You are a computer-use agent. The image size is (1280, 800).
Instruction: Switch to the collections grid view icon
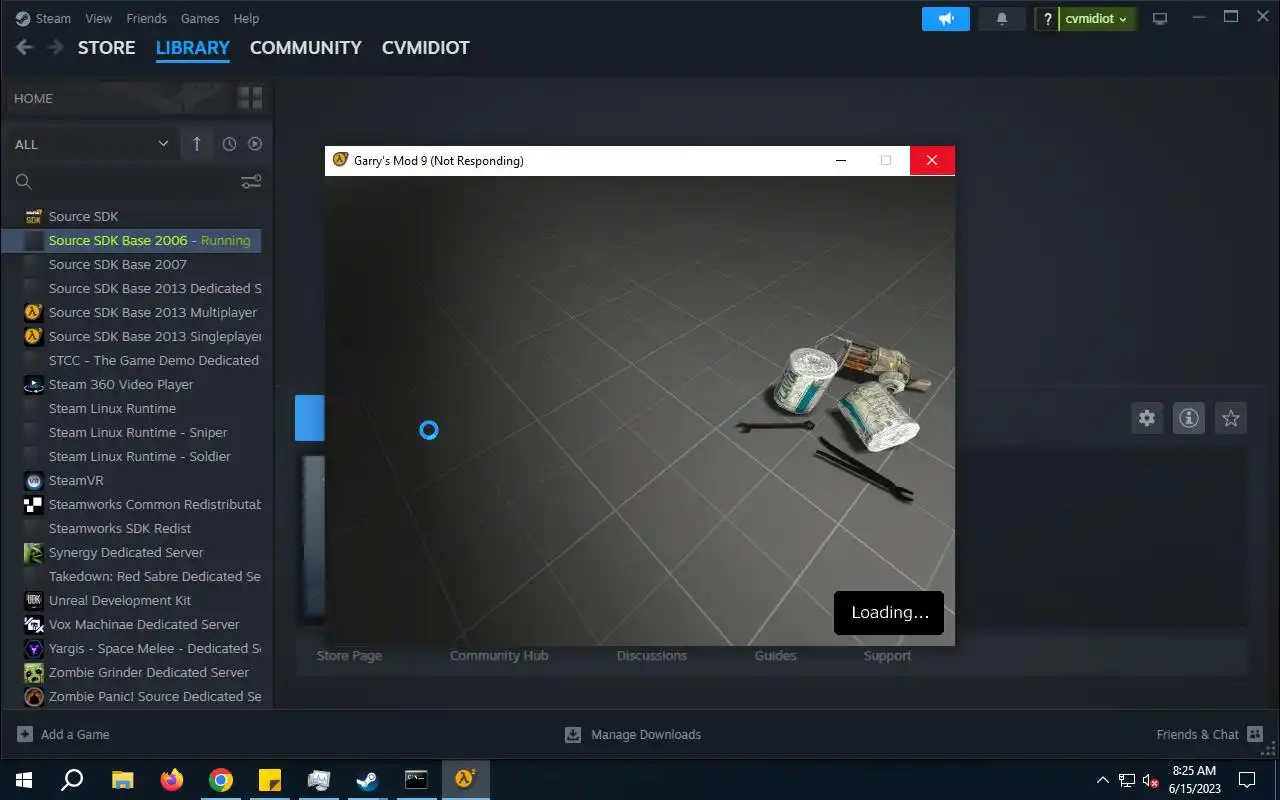point(250,98)
